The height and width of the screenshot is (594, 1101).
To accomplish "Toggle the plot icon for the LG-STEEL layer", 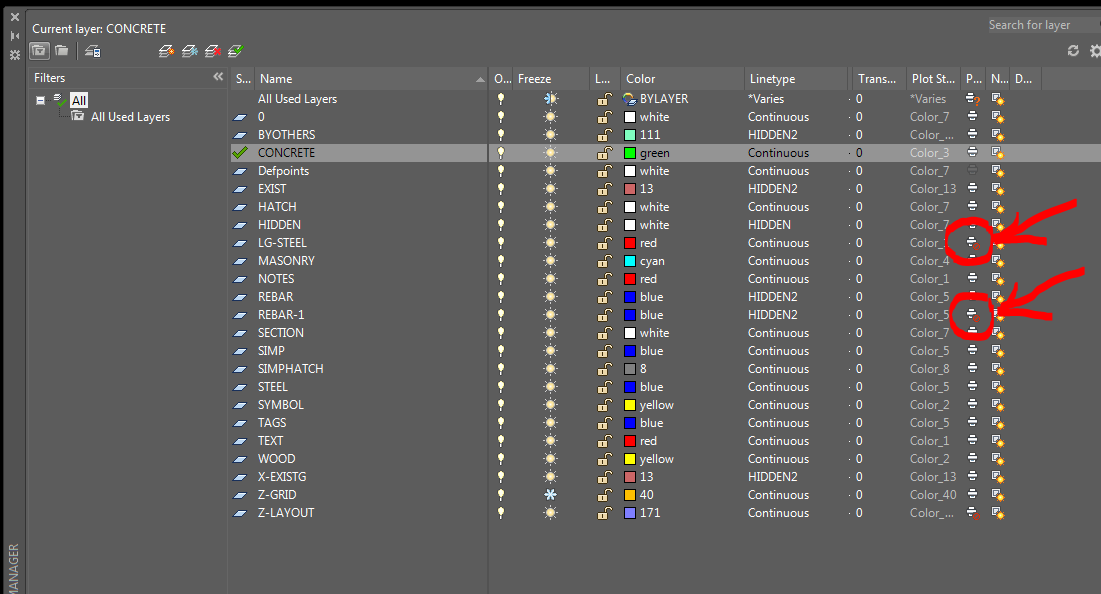I will tap(973, 242).
